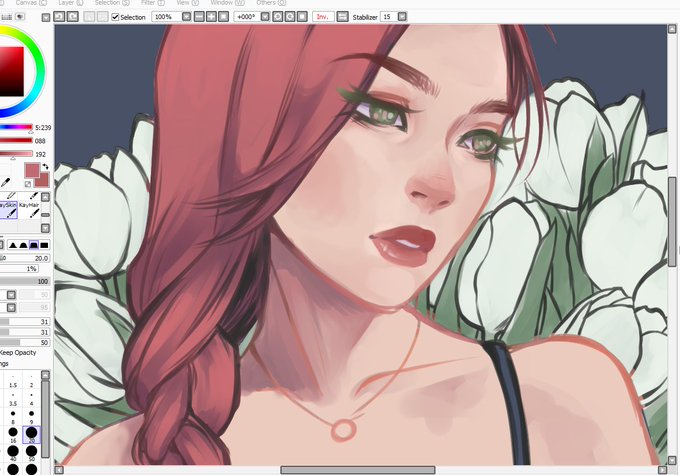The height and width of the screenshot is (475, 680).
Task: Select brush size 50 preset
Action: pyautogui.click(x=31, y=452)
